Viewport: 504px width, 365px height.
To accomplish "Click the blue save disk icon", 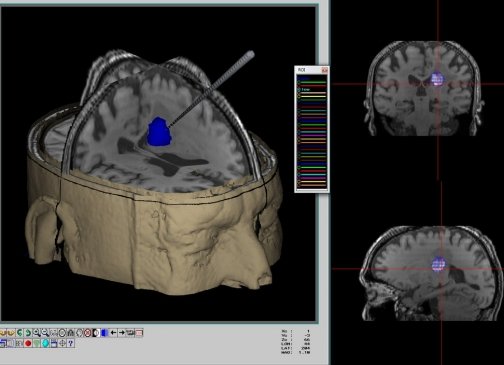I will 54,343.
